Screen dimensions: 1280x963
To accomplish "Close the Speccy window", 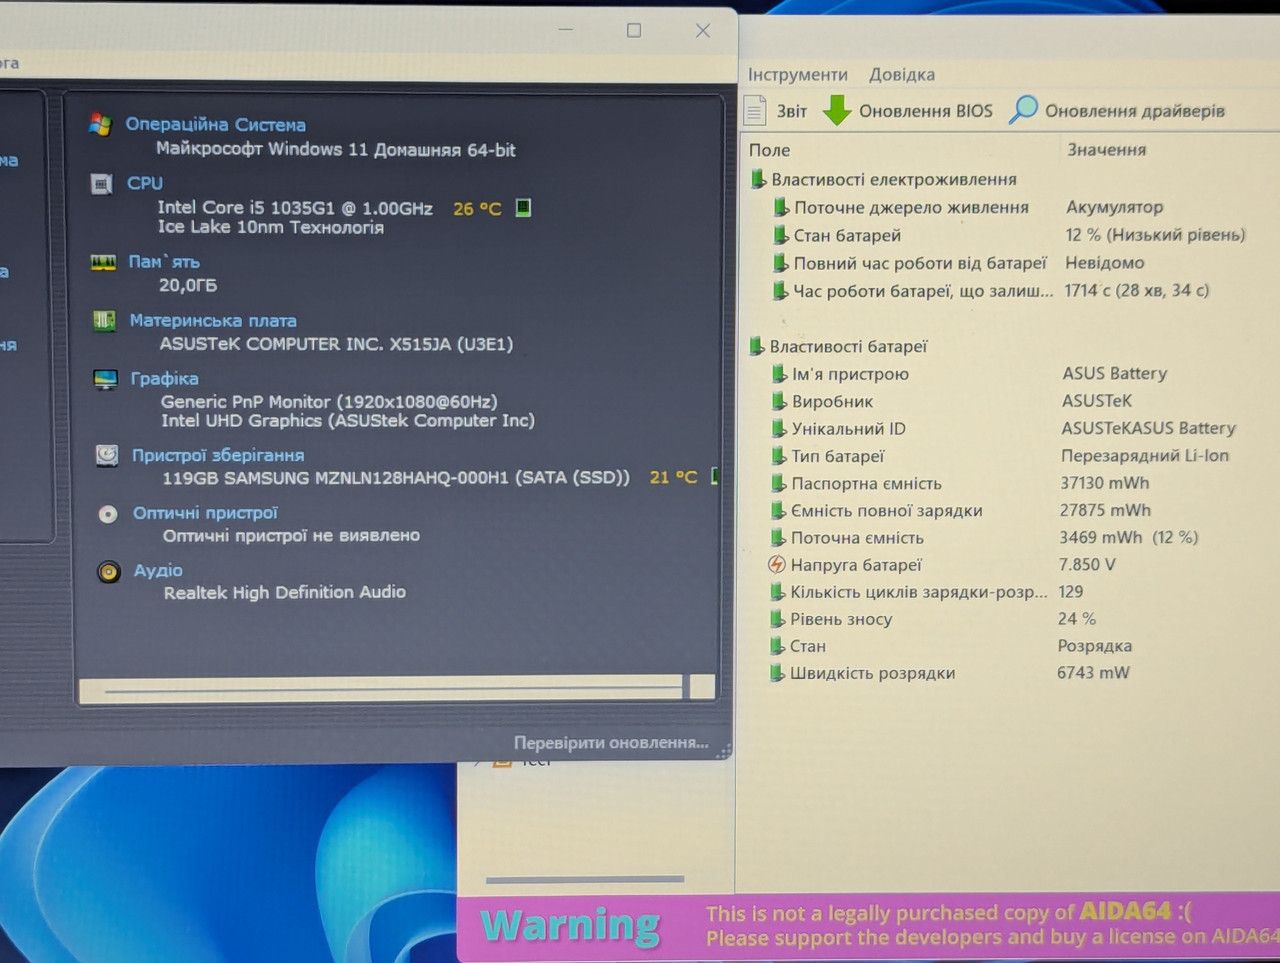I will pos(703,31).
